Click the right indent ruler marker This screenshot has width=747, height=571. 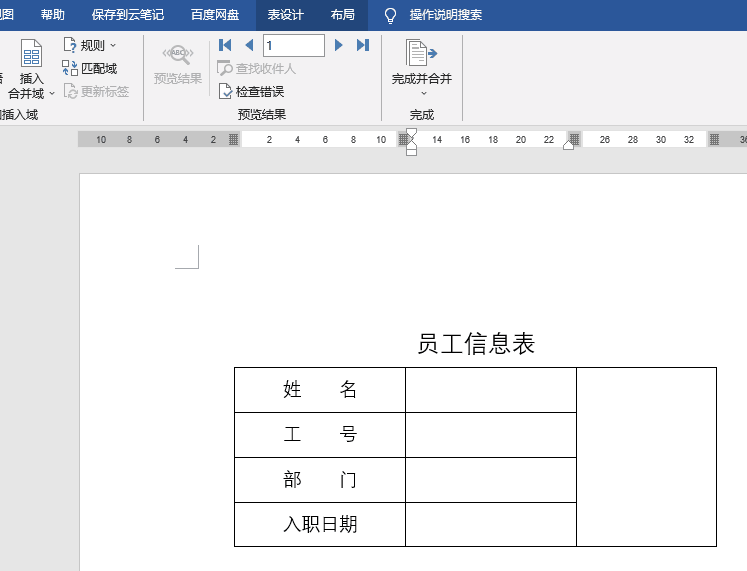tap(568, 145)
